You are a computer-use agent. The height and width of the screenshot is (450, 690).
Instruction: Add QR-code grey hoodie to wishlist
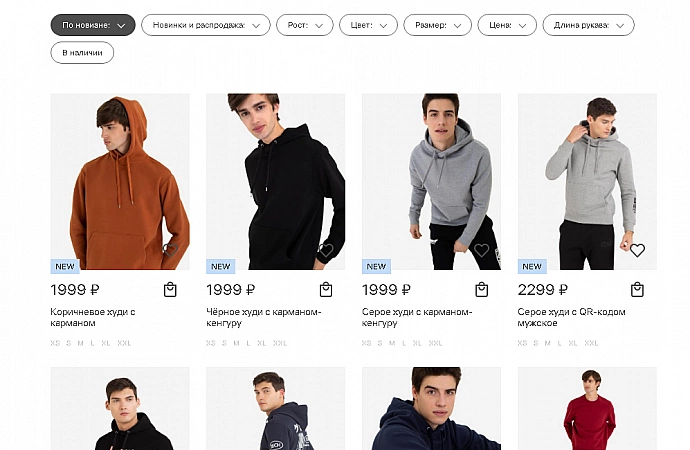(637, 250)
